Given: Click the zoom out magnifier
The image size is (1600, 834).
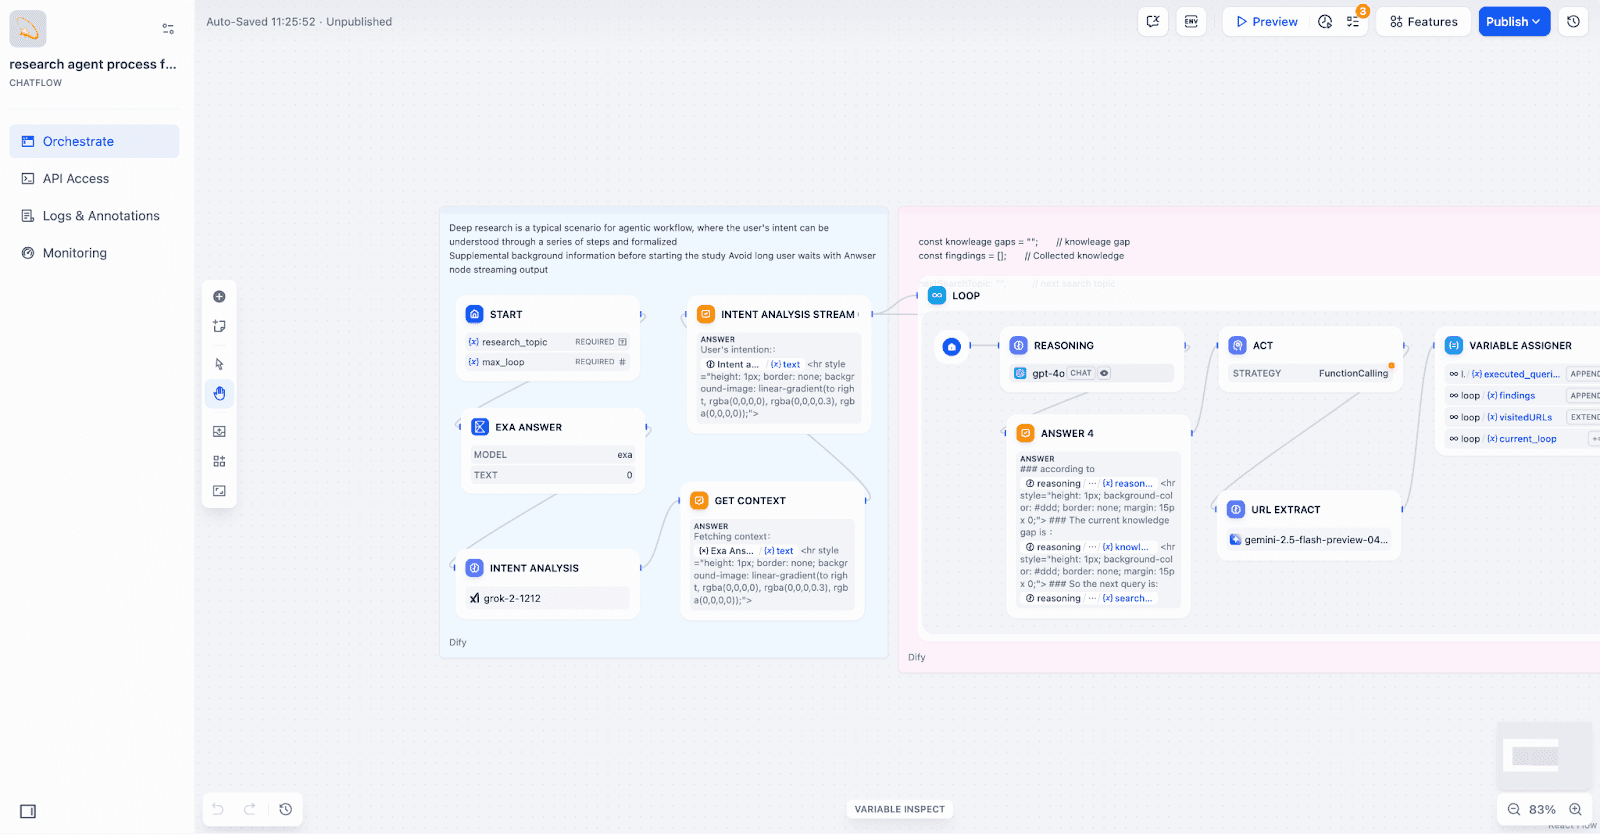Looking at the screenshot, I should pyautogui.click(x=1514, y=810).
